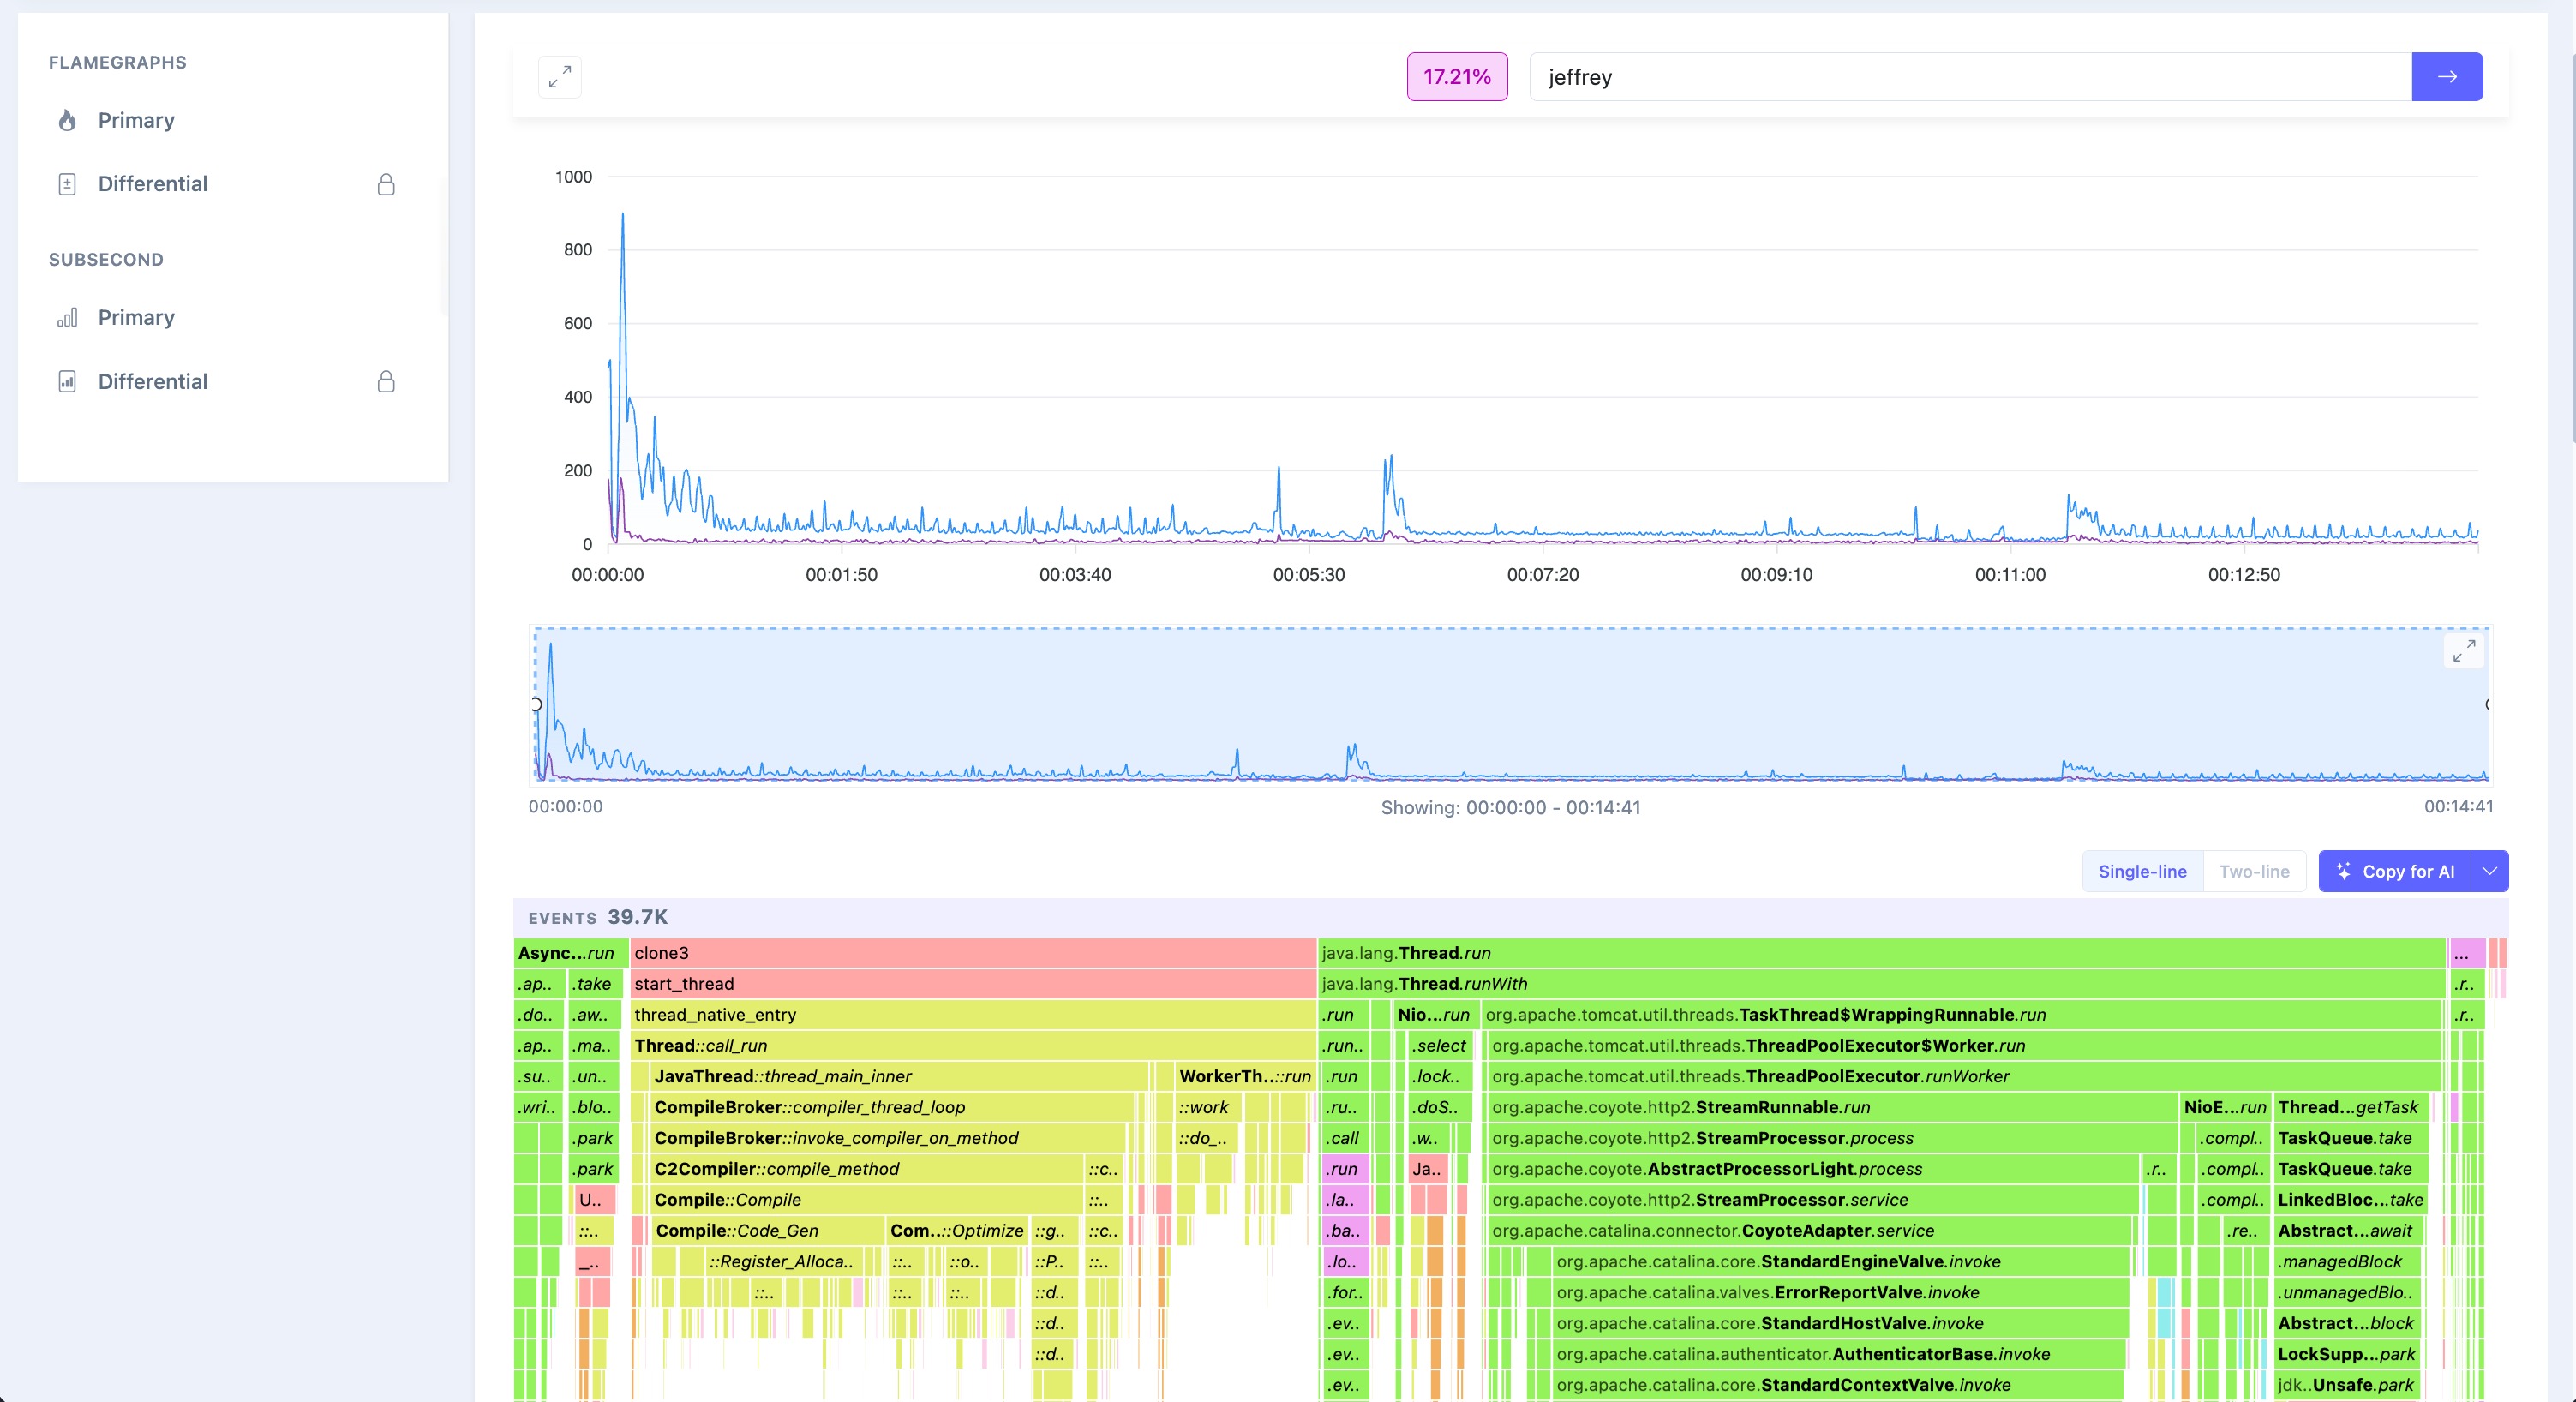
Task: Select the Compile::Compile frame
Action: (x=867, y=1200)
